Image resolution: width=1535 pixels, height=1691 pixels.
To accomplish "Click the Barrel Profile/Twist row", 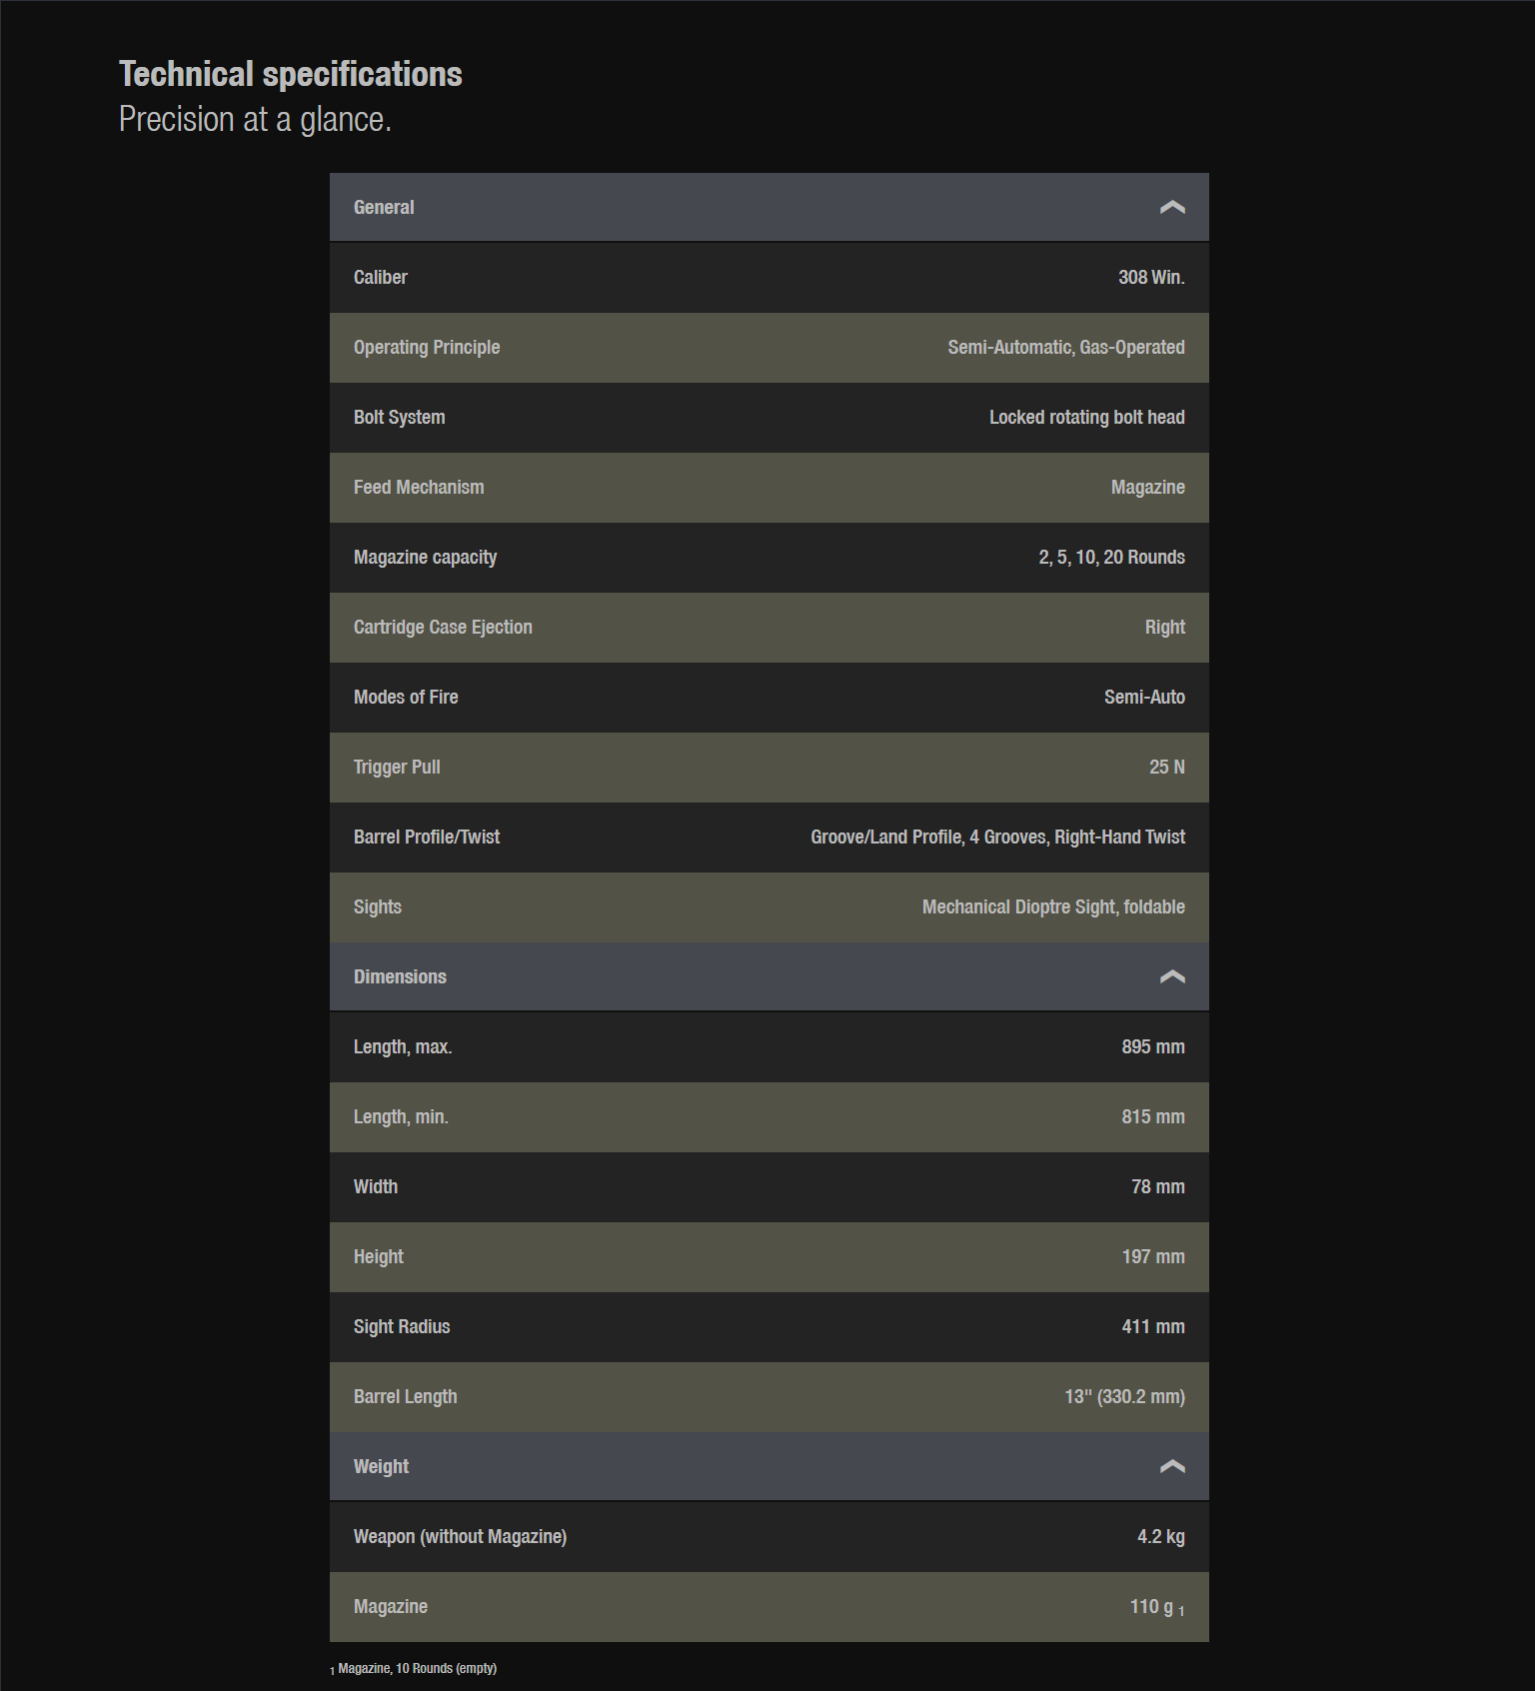I will pos(768,837).
